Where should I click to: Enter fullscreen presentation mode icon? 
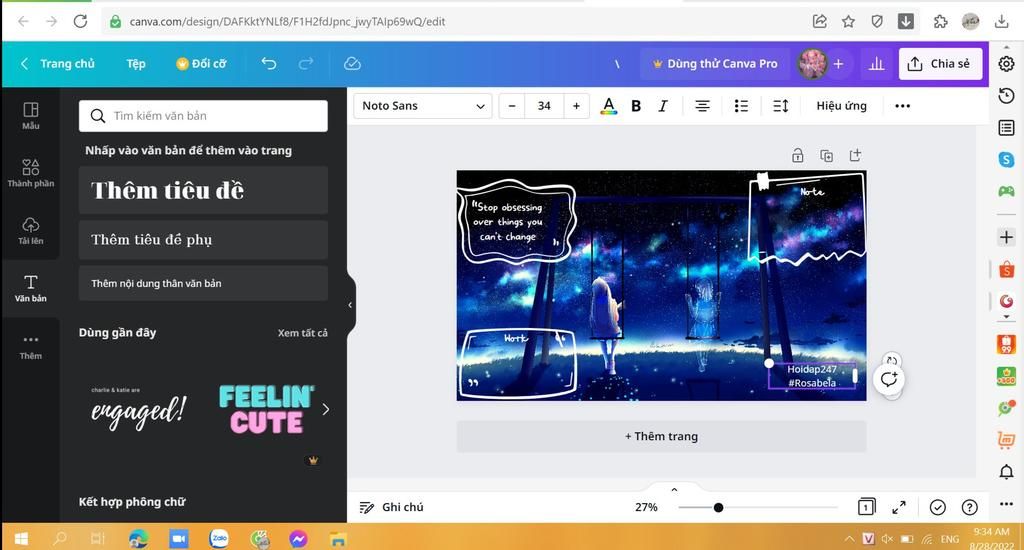point(899,508)
